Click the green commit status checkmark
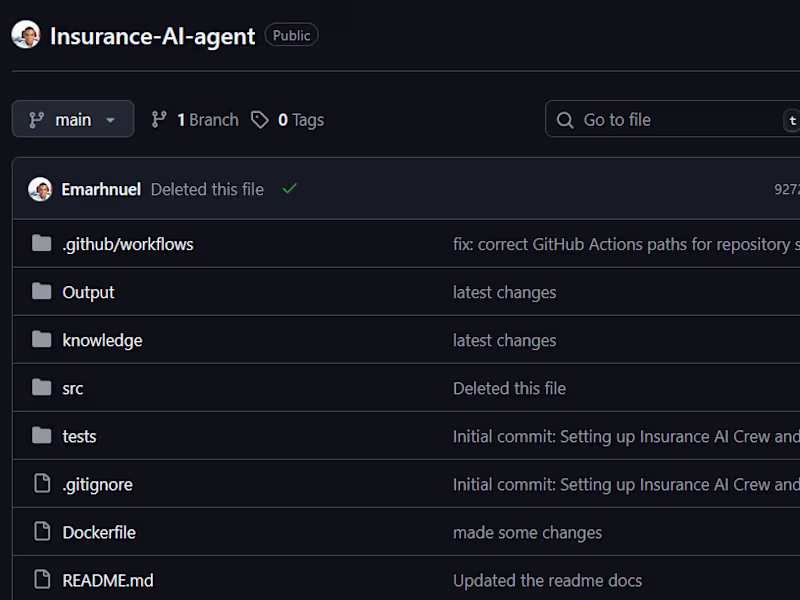 [289, 188]
